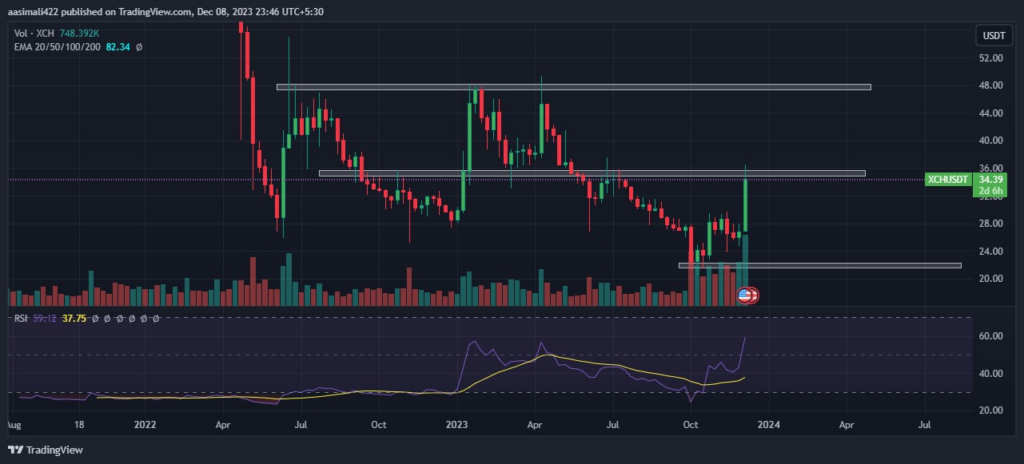
Task: Click the 2024 time axis label
Action: pos(769,424)
